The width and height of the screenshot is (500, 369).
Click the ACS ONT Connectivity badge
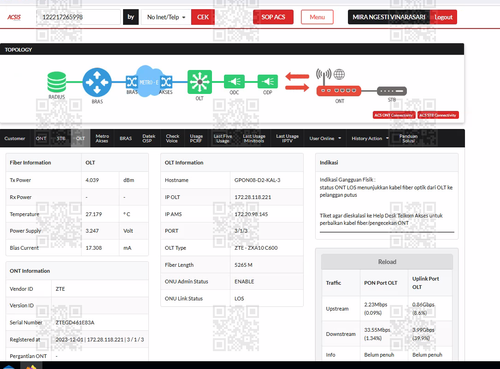pos(394,115)
